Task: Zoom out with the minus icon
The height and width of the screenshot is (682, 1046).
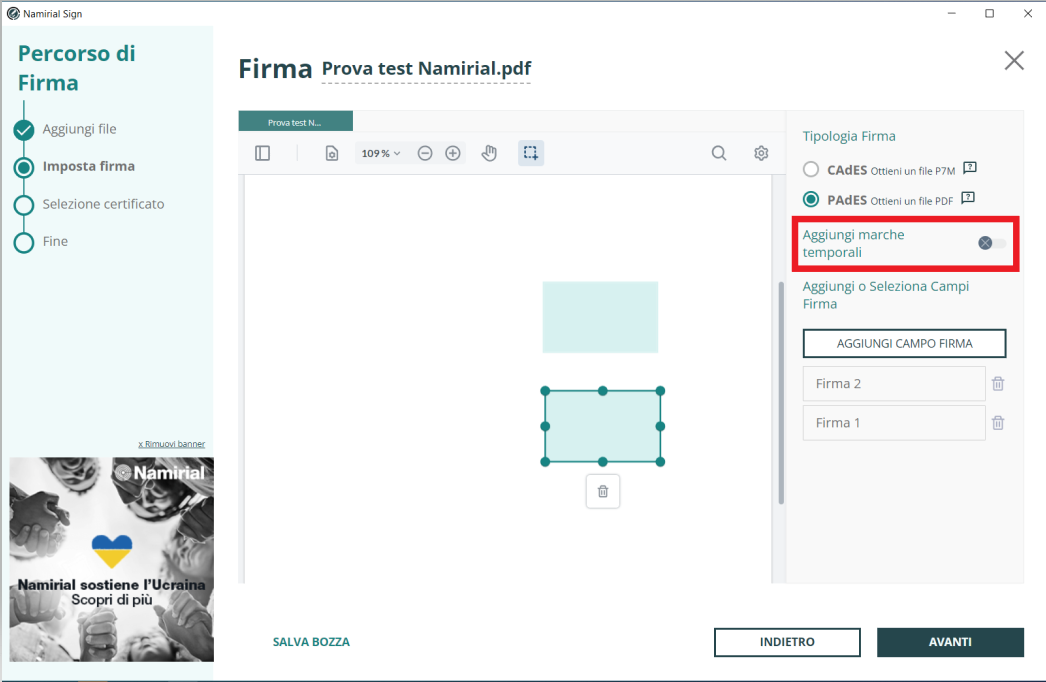Action: point(425,153)
